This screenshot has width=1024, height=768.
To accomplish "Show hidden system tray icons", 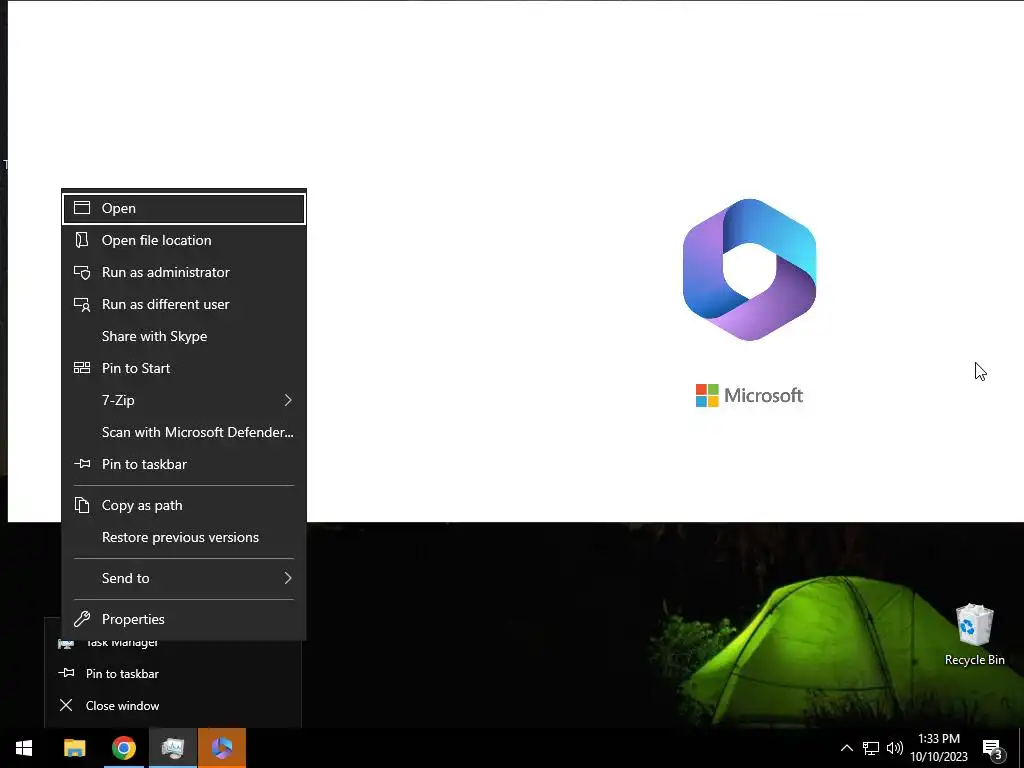I will point(846,748).
